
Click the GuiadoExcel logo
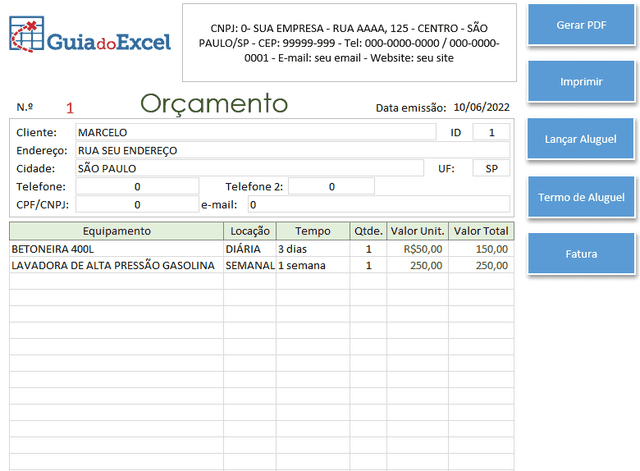(x=90, y=34)
